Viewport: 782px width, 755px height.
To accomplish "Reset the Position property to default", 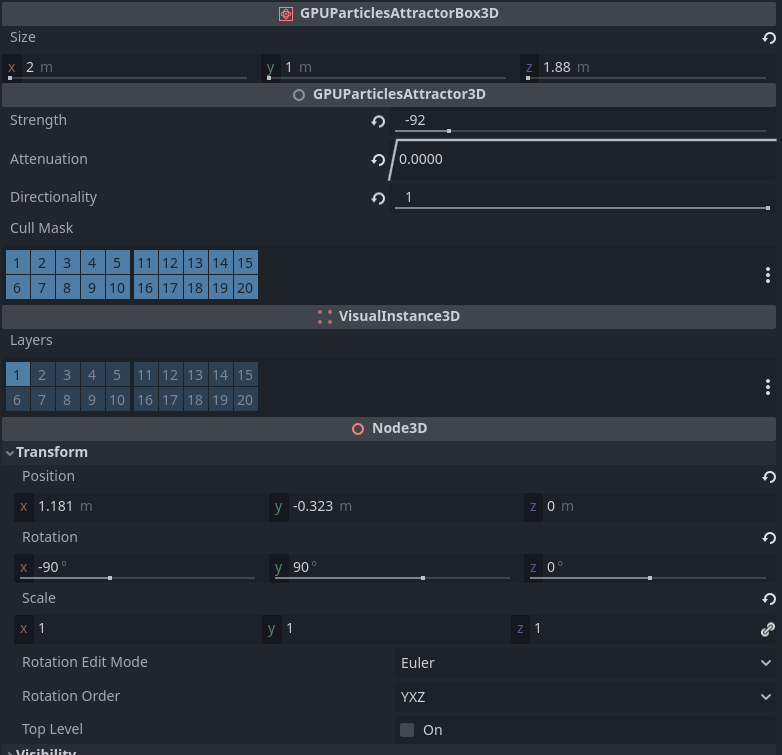I will pyautogui.click(x=768, y=478).
